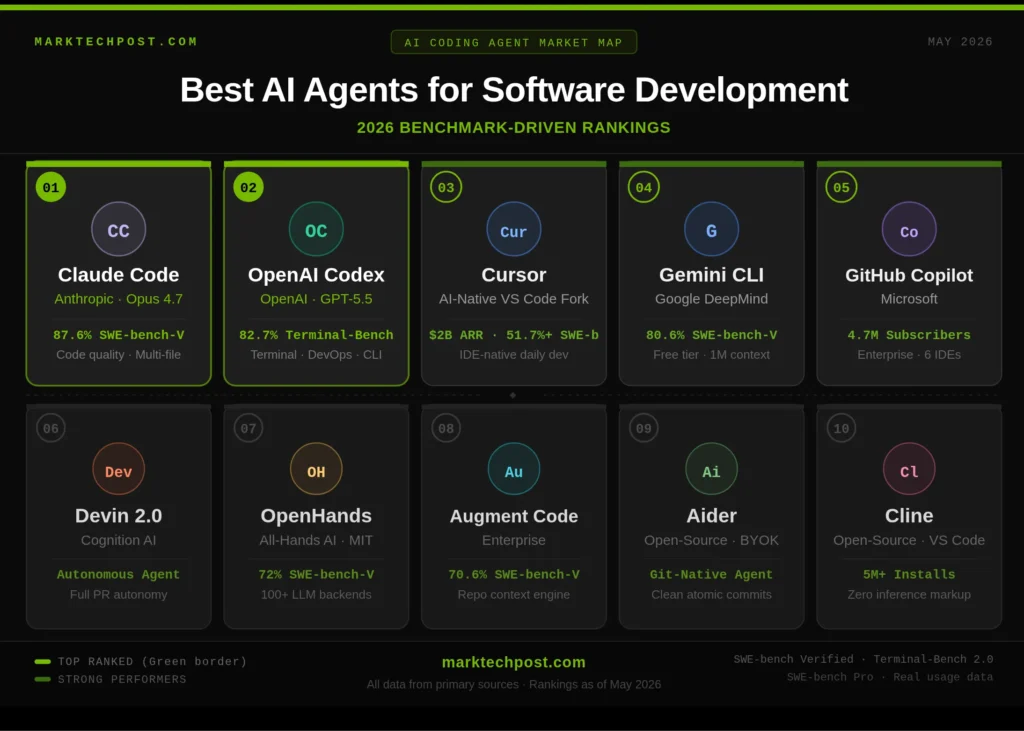Click 5M+ Installs stat

point(909,575)
